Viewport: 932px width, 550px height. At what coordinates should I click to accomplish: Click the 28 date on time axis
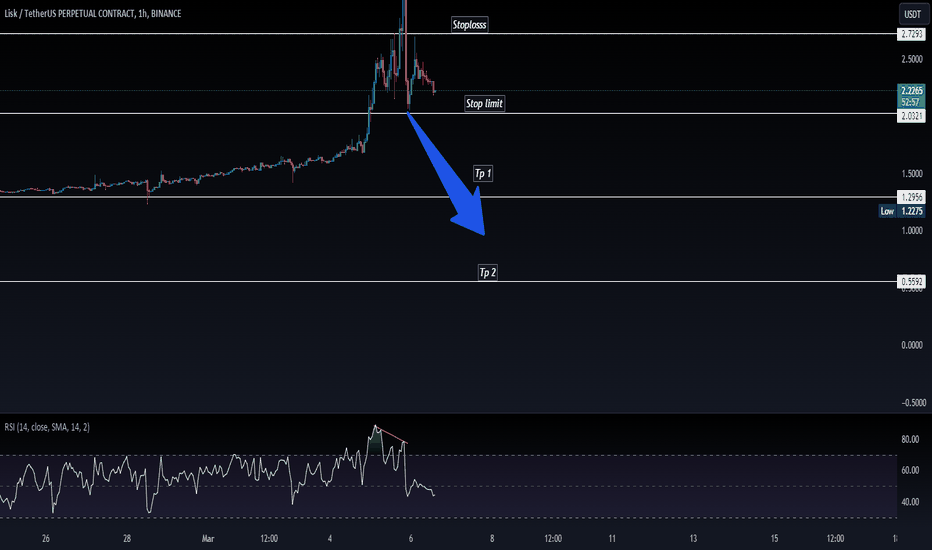(x=127, y=539)
